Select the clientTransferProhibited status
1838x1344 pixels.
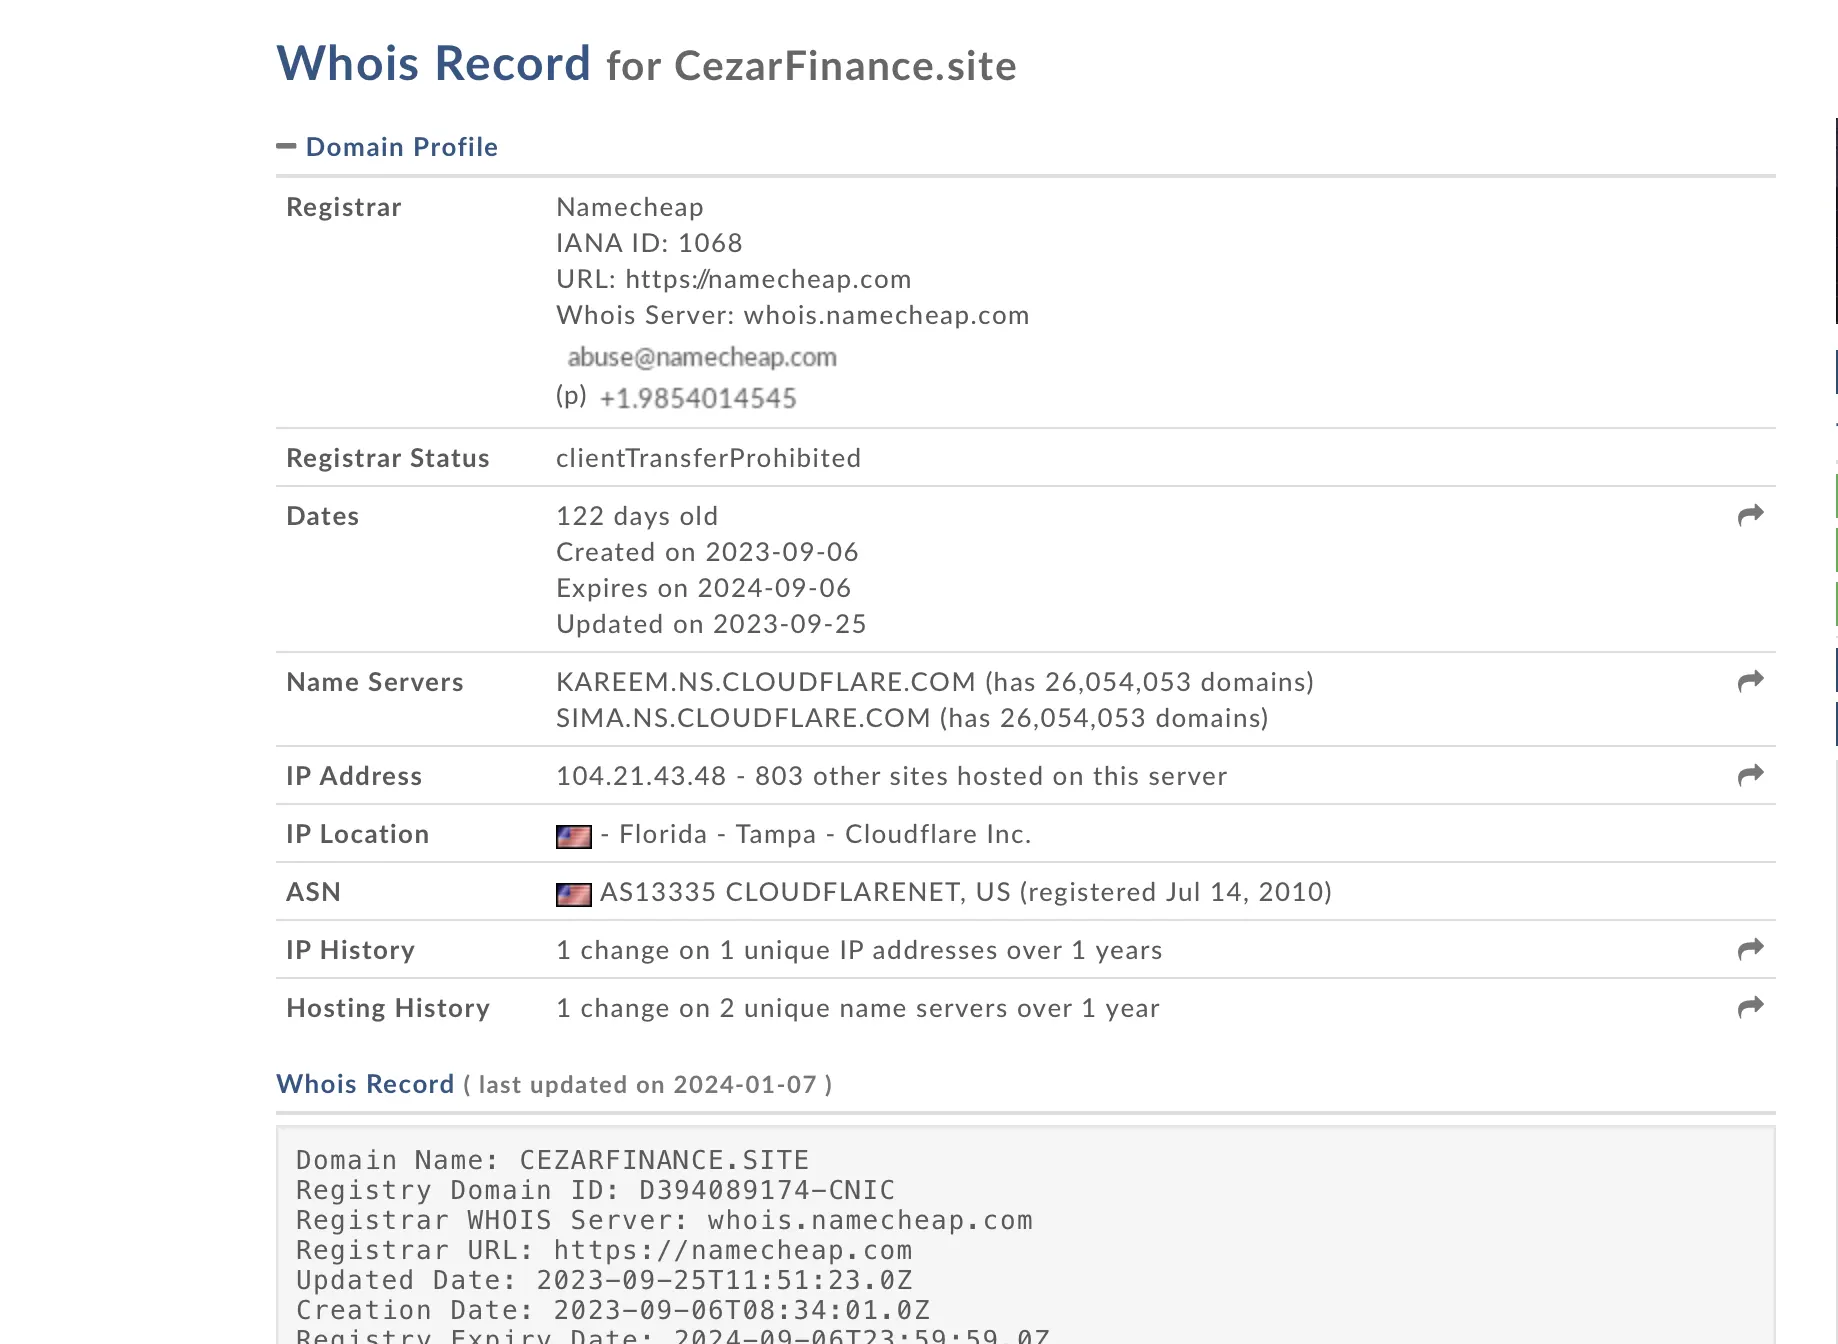point(709,458)
